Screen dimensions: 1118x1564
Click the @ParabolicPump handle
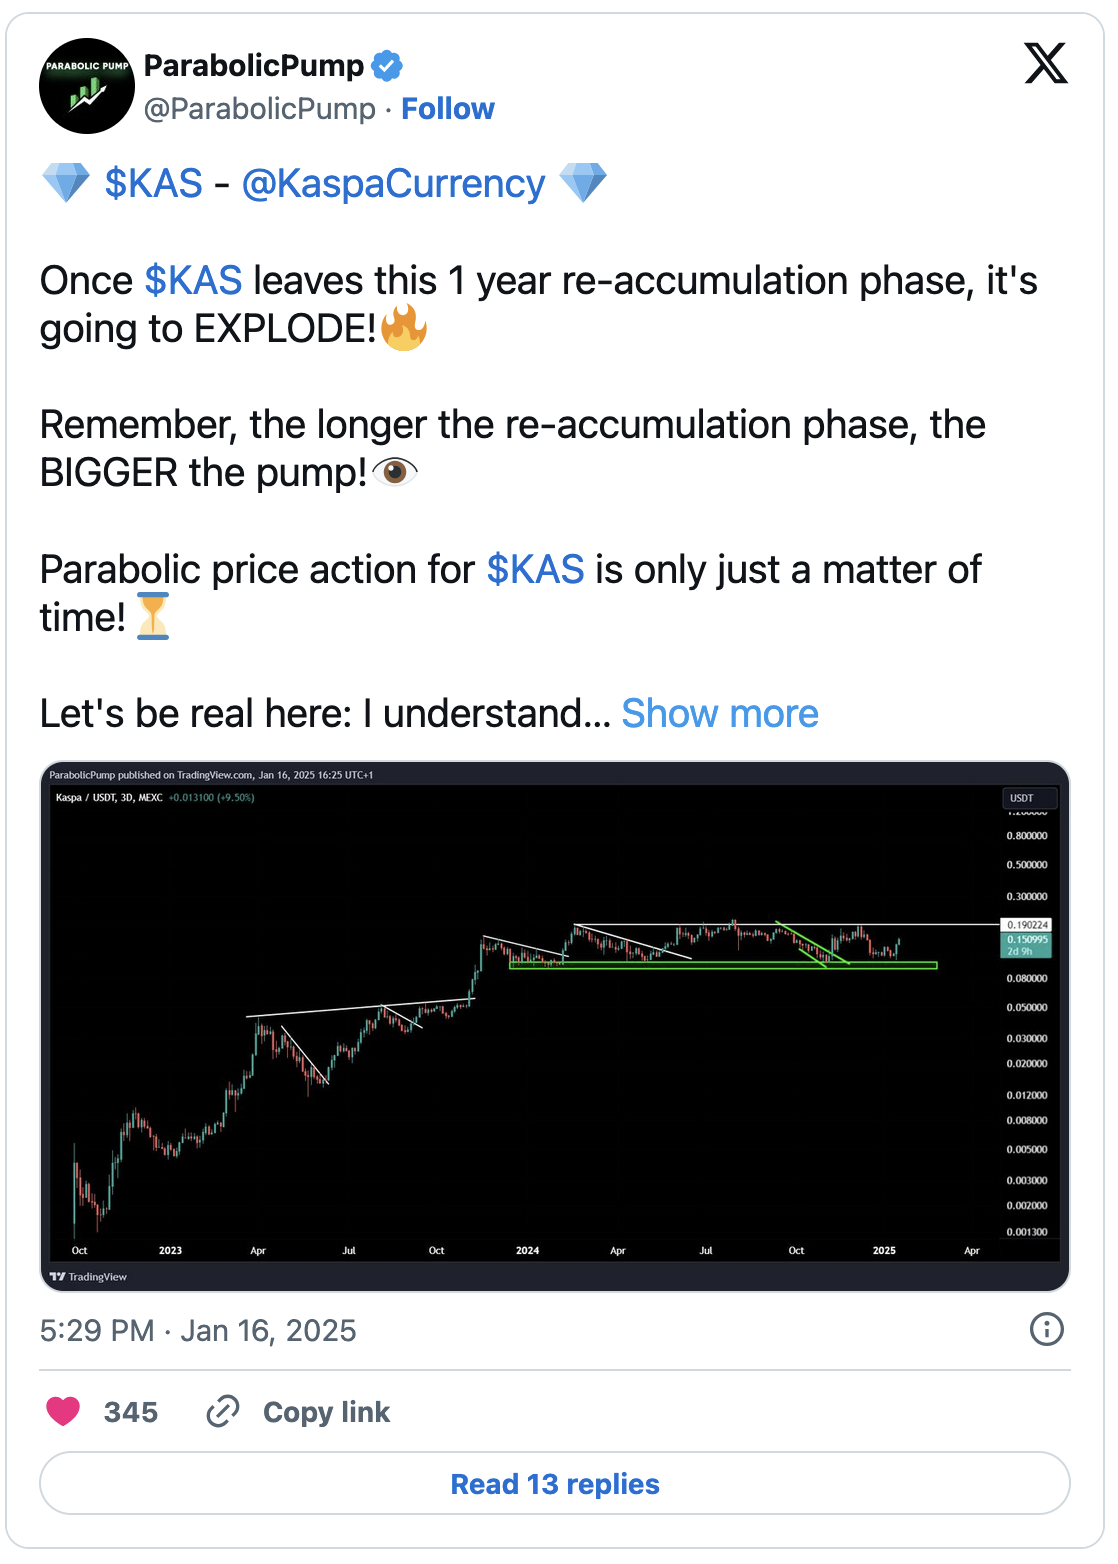[260, 108]
